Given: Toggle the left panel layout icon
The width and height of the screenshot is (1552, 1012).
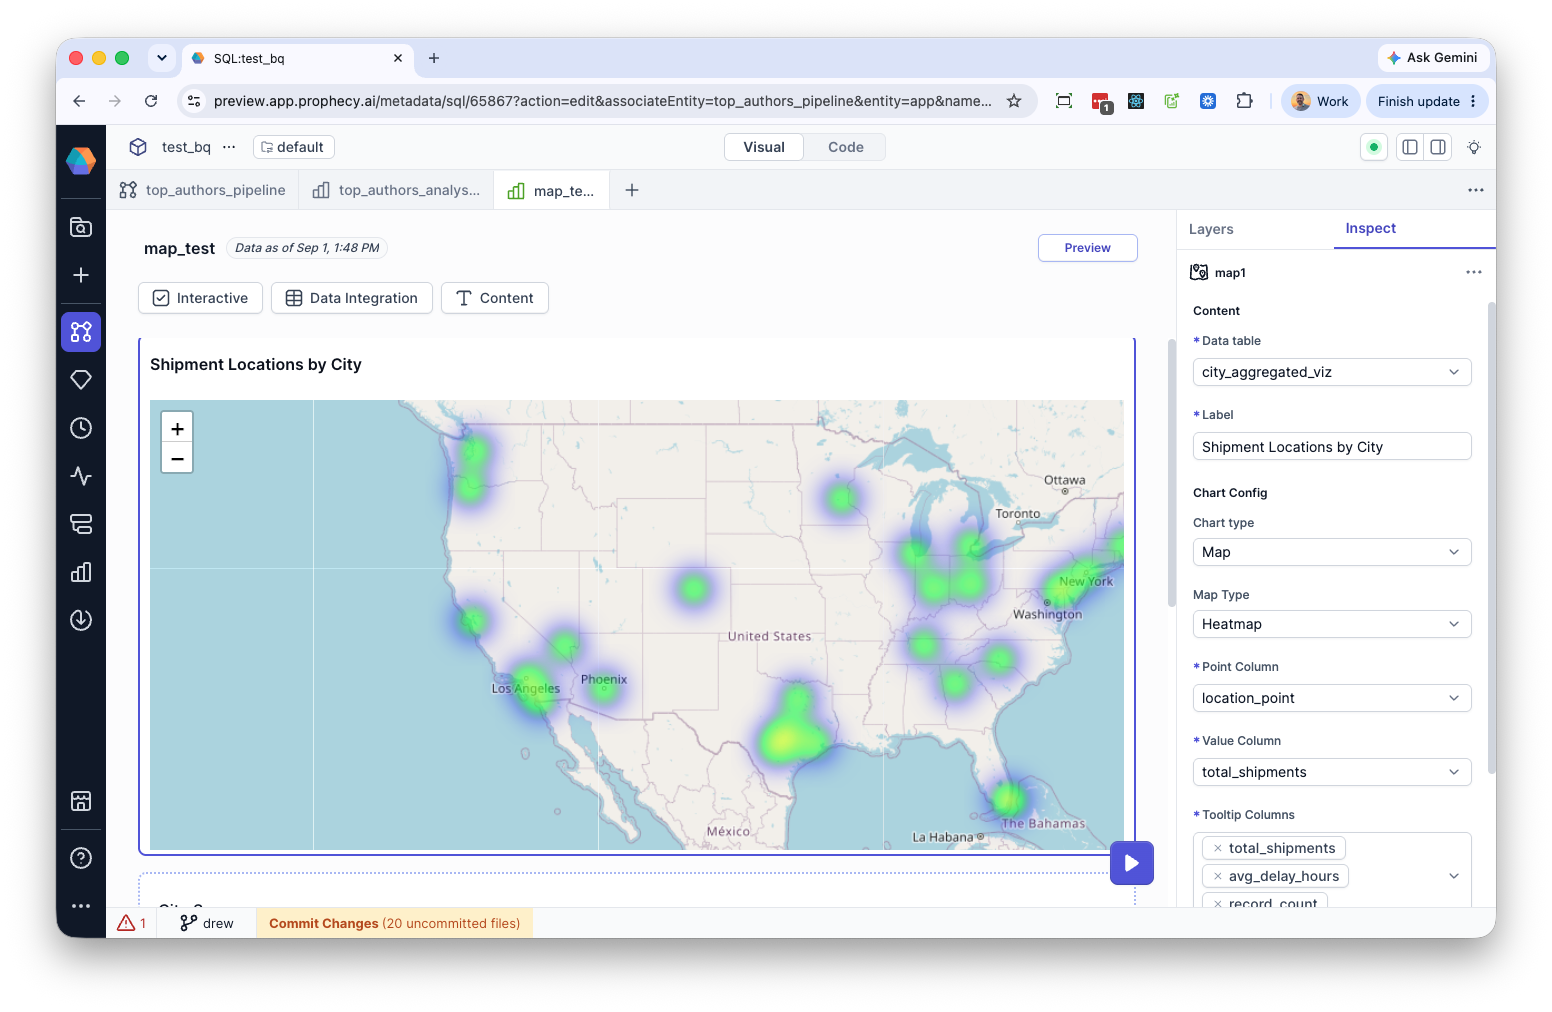Looking at the screenshot, I should [1410, 147].
